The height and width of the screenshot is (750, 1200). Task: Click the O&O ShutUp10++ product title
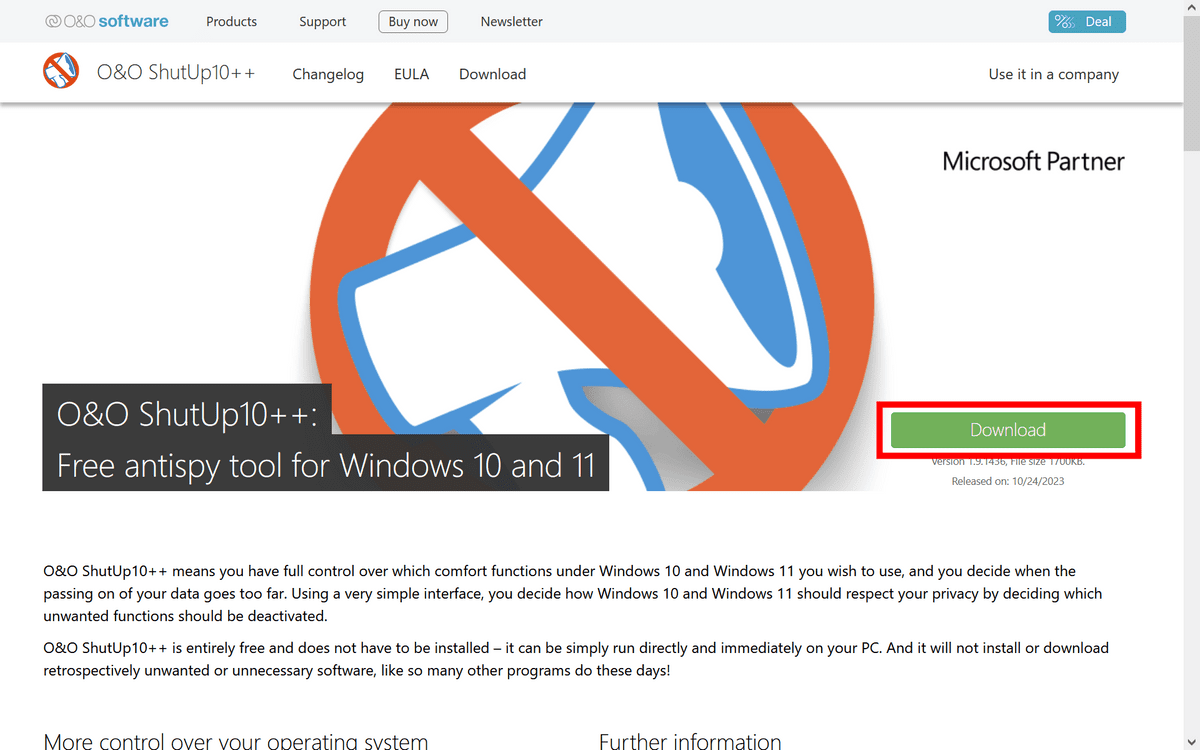coord(176,73)
